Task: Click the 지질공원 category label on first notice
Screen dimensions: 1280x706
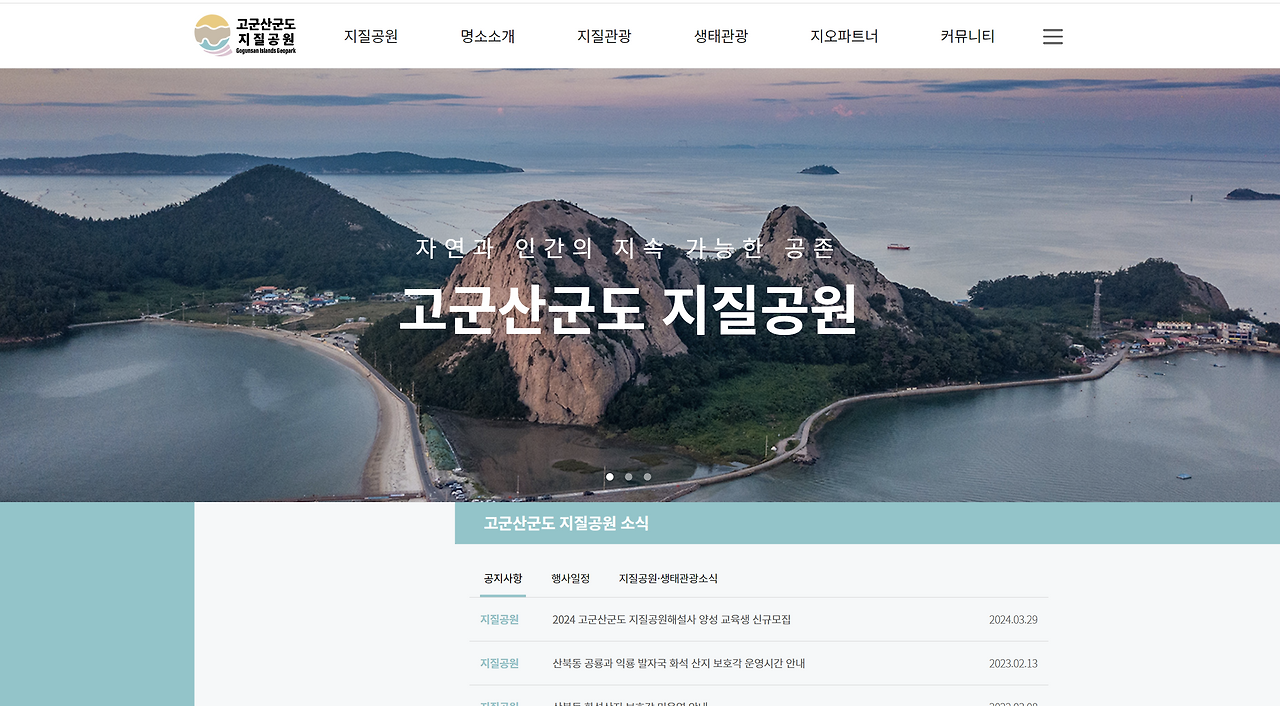Action: tap(500, 620)
